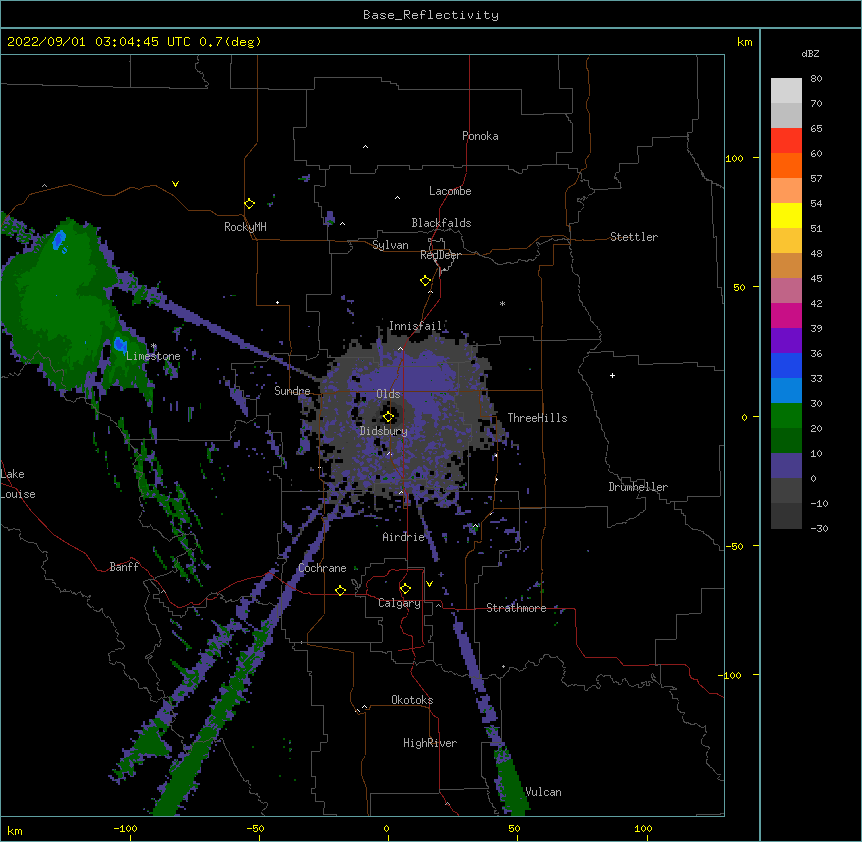Screen dimensions: 862x842
Task: Click the yellow V marker northwest of RockyMH
Action: pos(175,184)
